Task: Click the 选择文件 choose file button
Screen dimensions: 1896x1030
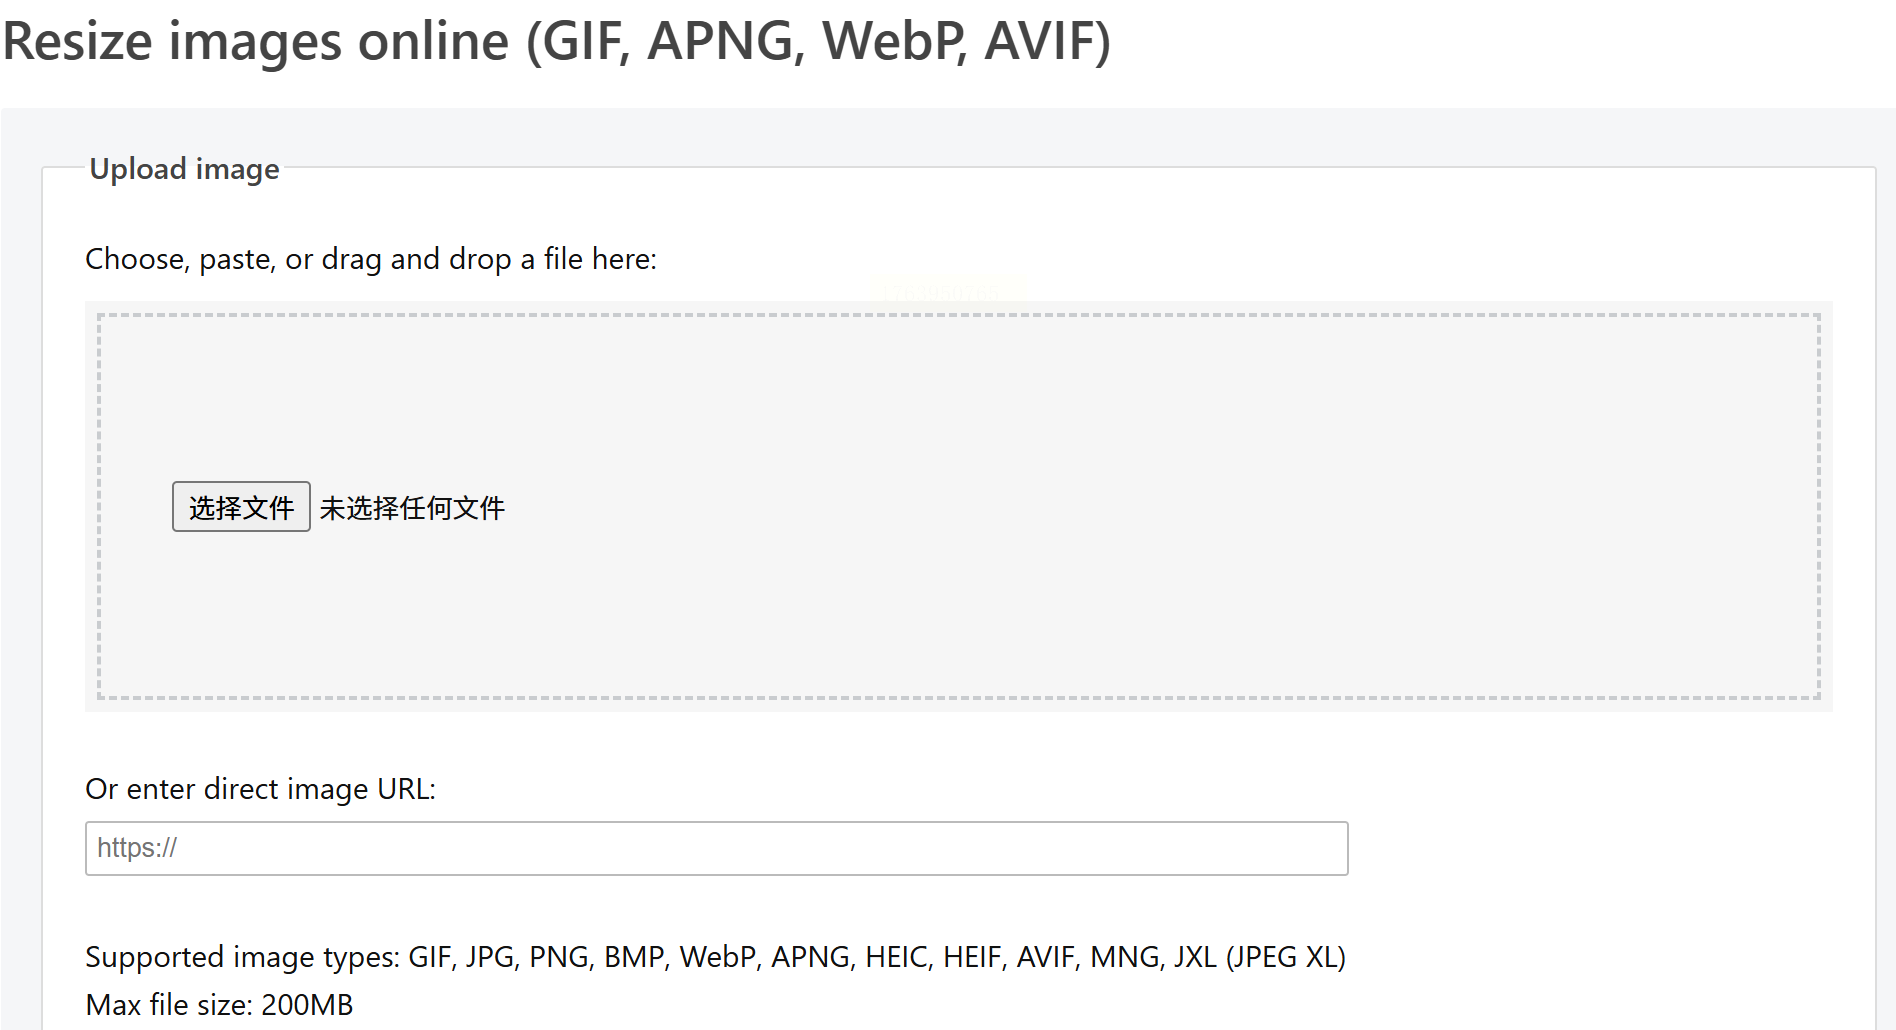Action: pos(241,507)
